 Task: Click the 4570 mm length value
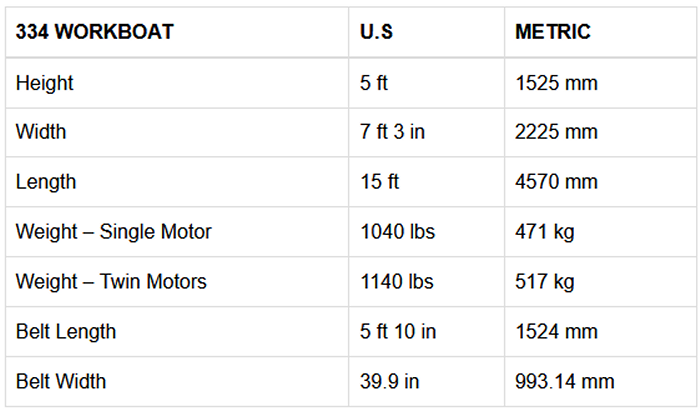tap(556, 182)
